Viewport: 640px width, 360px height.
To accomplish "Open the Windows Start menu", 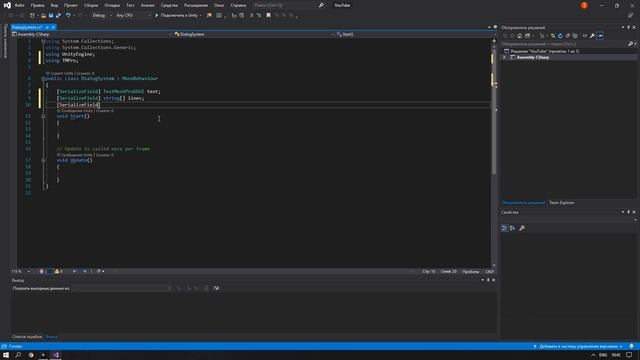I will (x=6, y=355).
